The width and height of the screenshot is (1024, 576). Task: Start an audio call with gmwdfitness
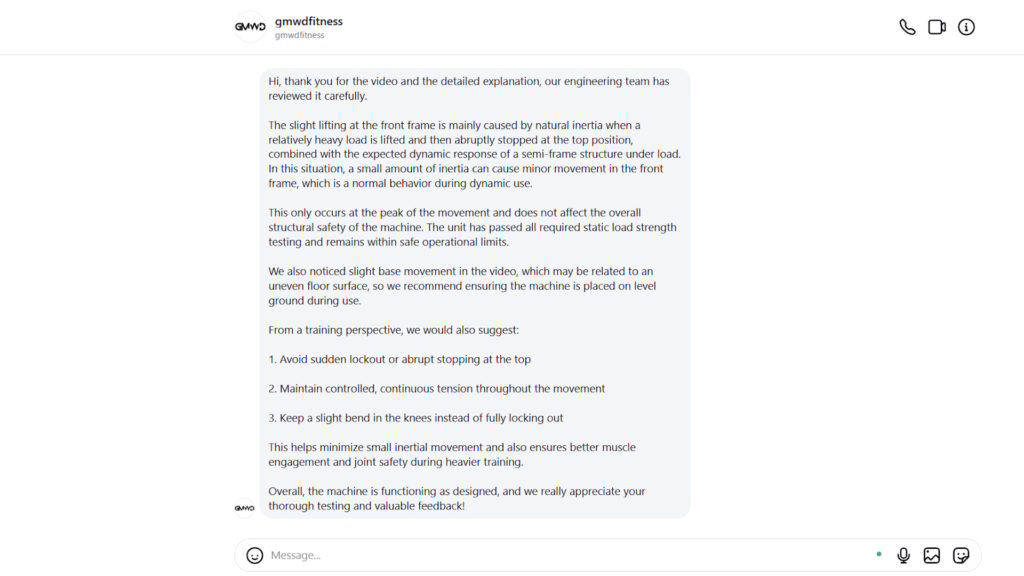(907, 27)
